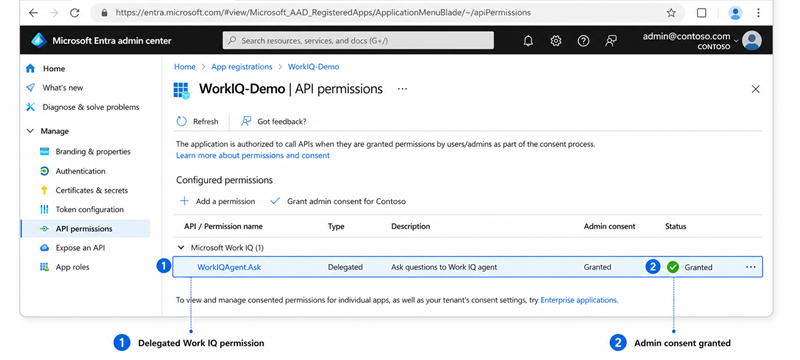The image size is (800, 360).
Task: Click the account avatar picture
Action: [752, 40]
